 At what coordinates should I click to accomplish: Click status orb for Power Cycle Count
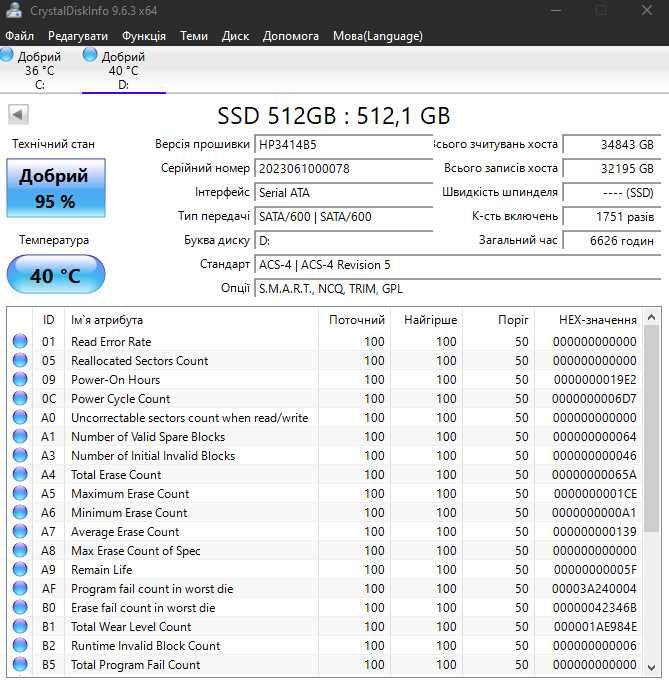[20, 398]
